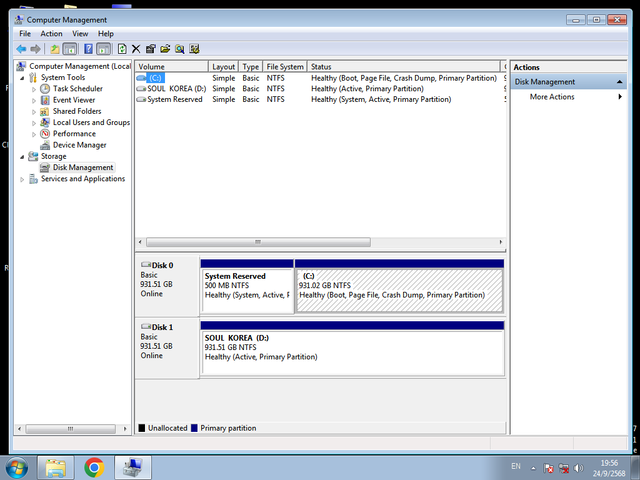The image size is (640, 480).
Task: Click the blue Primary partition legend swatch
Action: [x=194, y=428]
